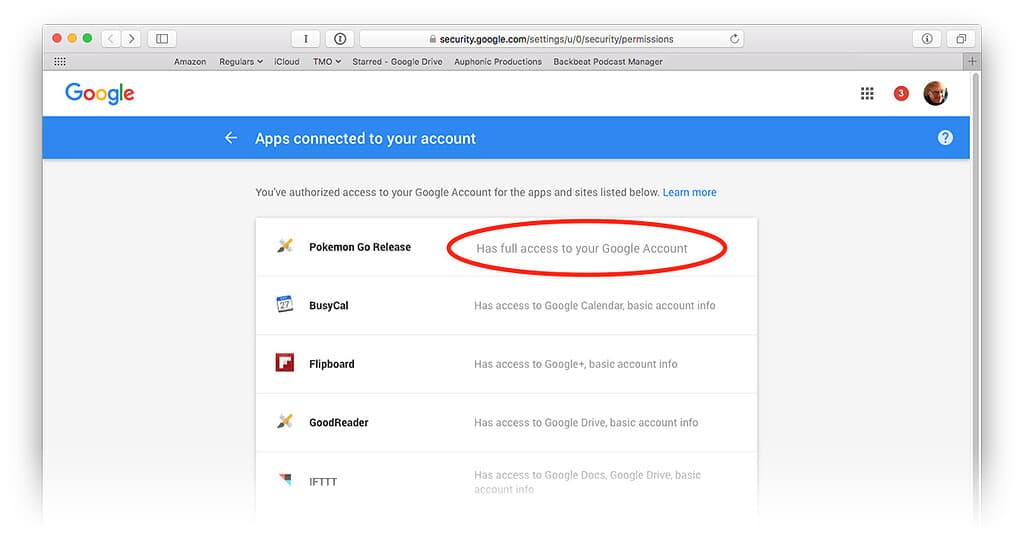
Task: Click the Instapaper "I" extension button
Action: [x=305, y=39]
